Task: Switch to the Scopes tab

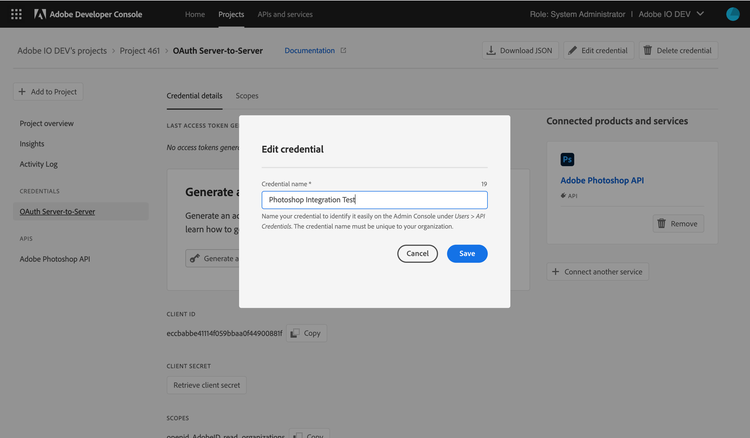Action: [x=246, y=96]
